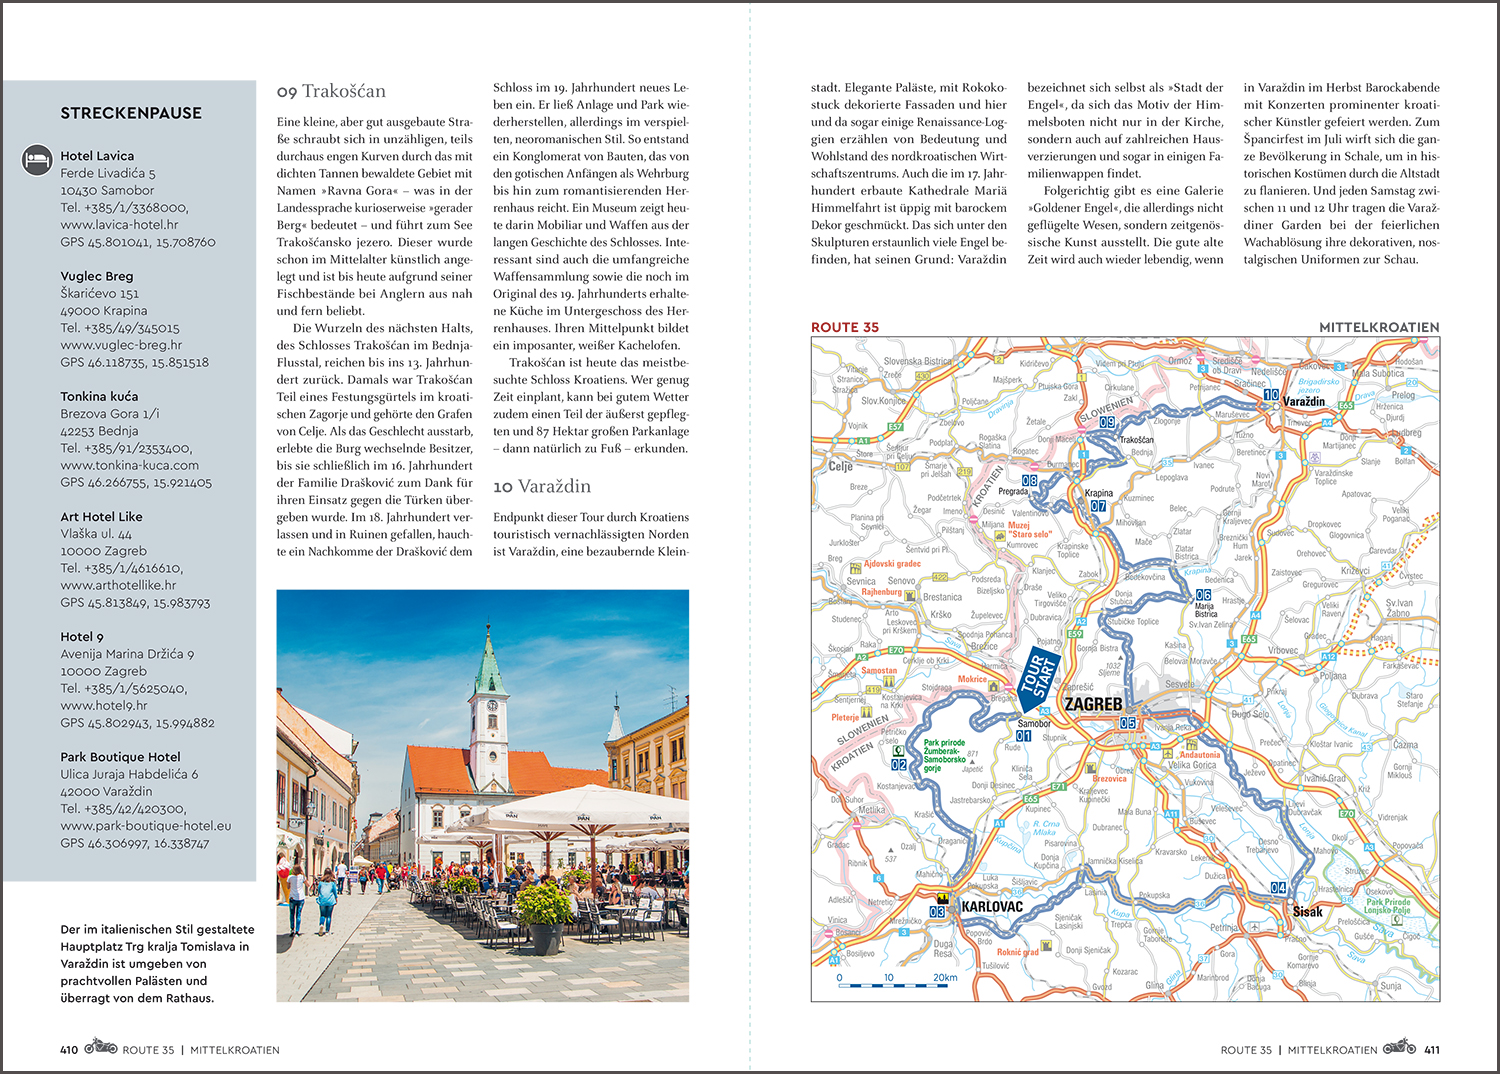Click the motorcycle icon near page number 411
This screenshot has height=1074, width=1500.
pyautogui.click(x=1399, y=1047)
